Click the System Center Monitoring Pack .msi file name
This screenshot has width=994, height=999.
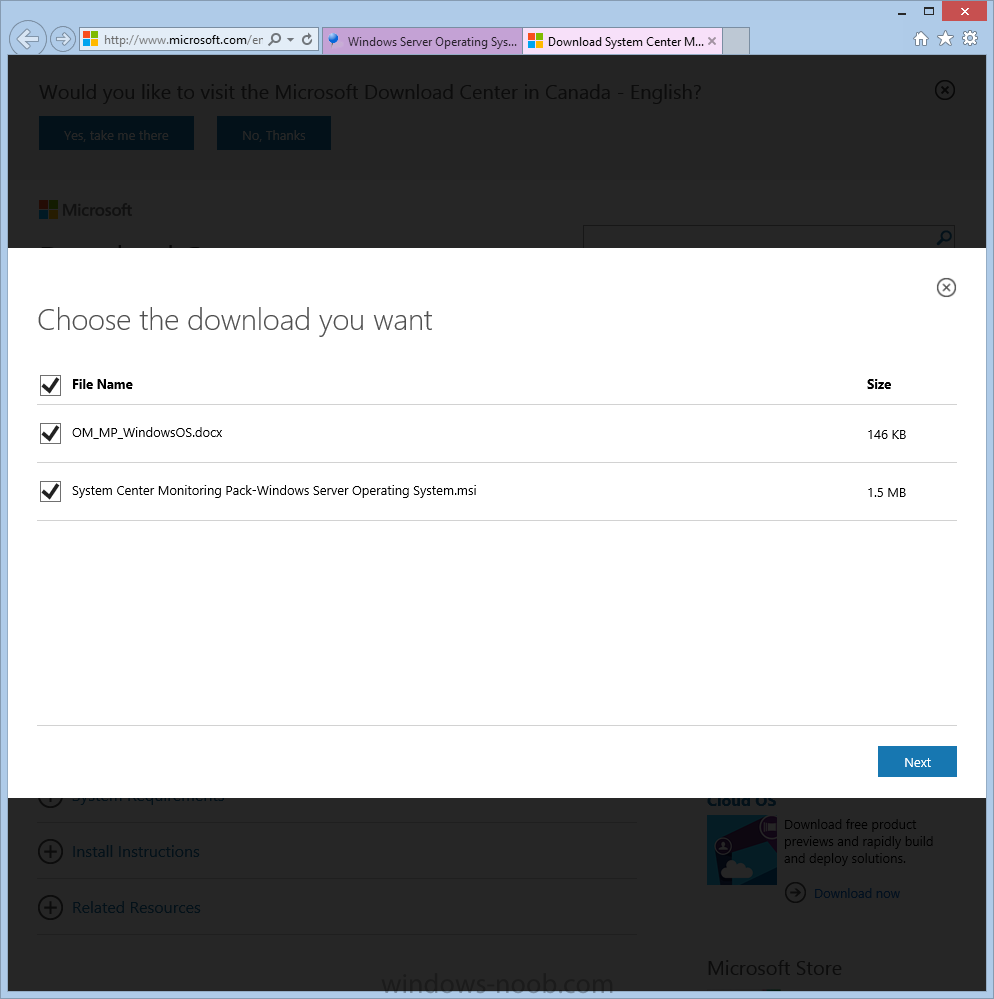pyautogui.click(x=274, y=491)
